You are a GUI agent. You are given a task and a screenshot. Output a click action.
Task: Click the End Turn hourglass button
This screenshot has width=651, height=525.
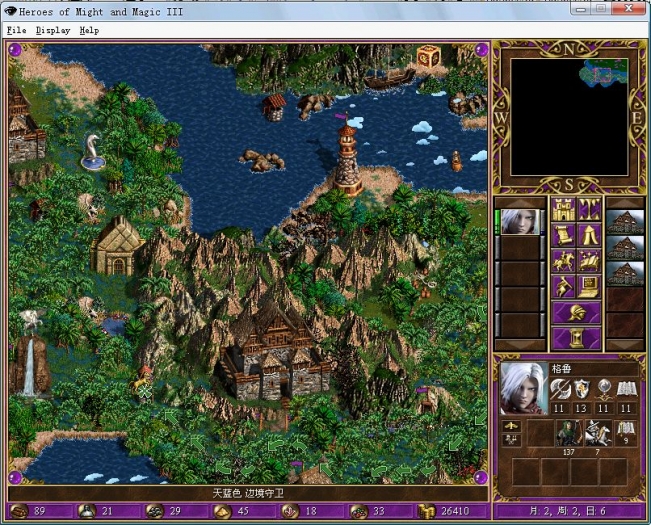click(576, 338)
